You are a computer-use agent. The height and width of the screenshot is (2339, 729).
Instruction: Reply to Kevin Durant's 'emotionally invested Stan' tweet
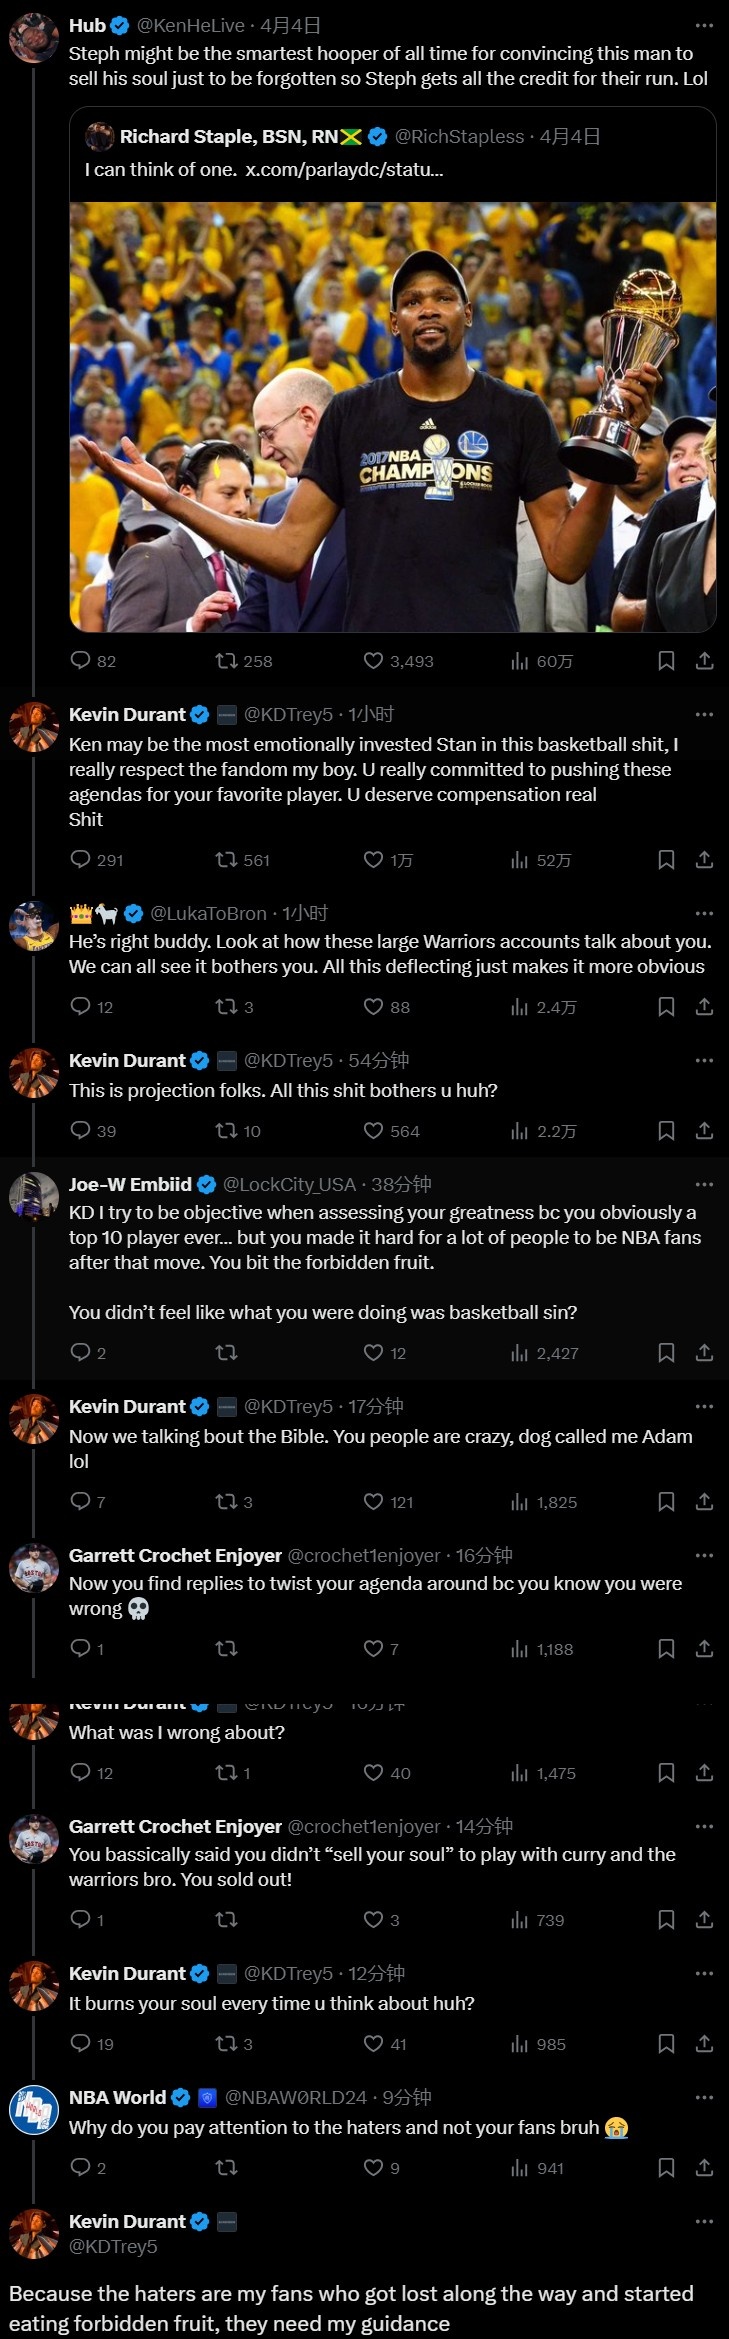coord(81,860)
